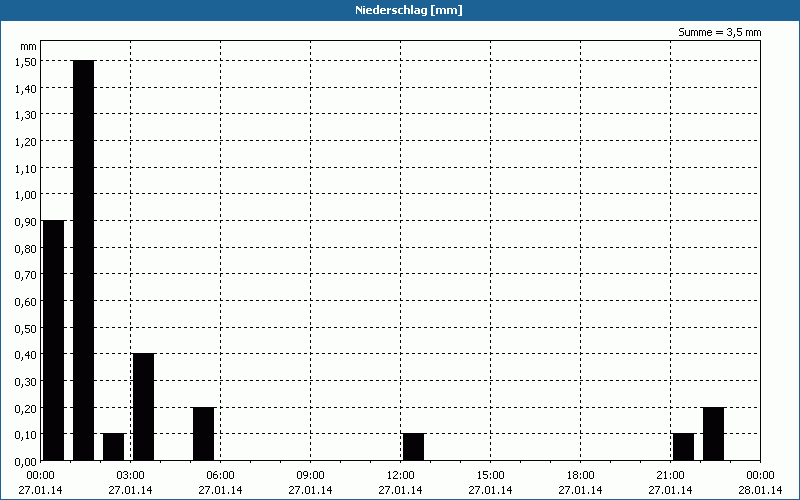Click the 03:00 time axis label

point(131,476)
